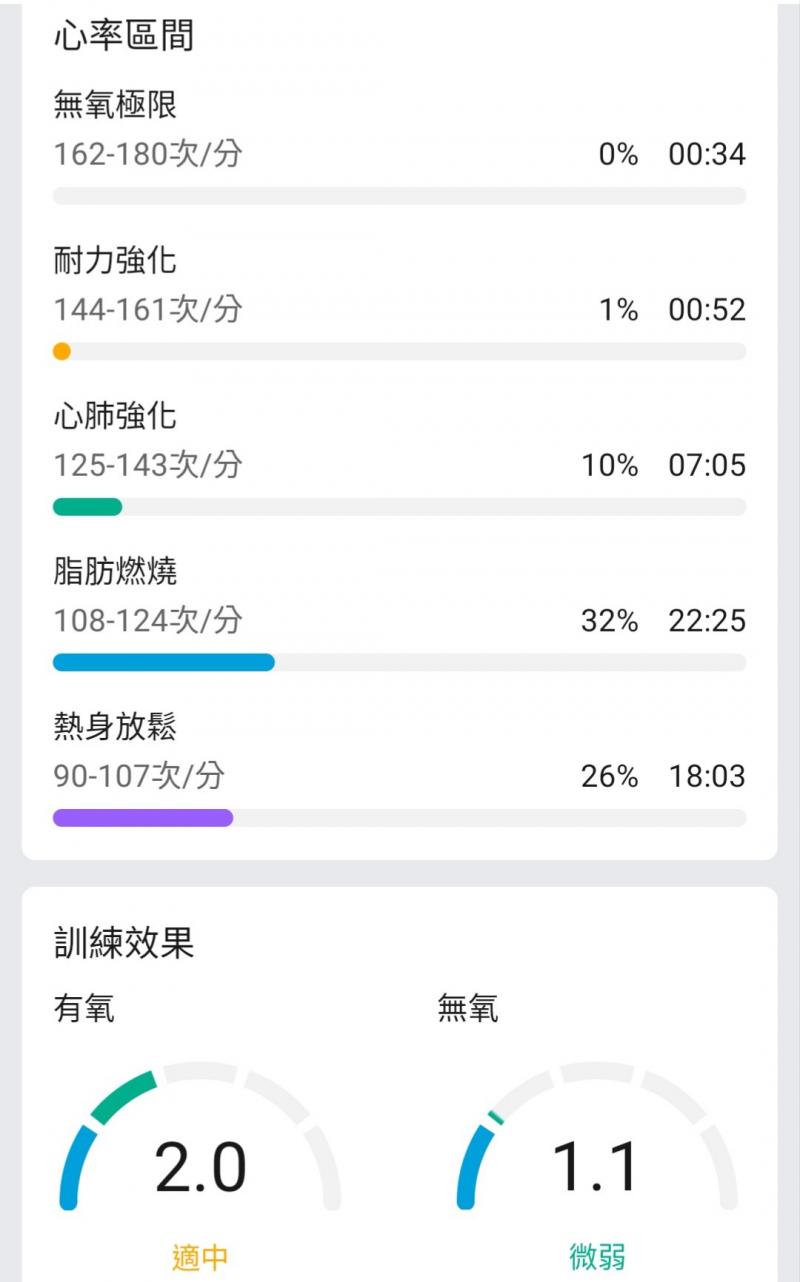Tap the 訓練效果 section heading
800x1282 pixels.
click(x=124, y=943)
